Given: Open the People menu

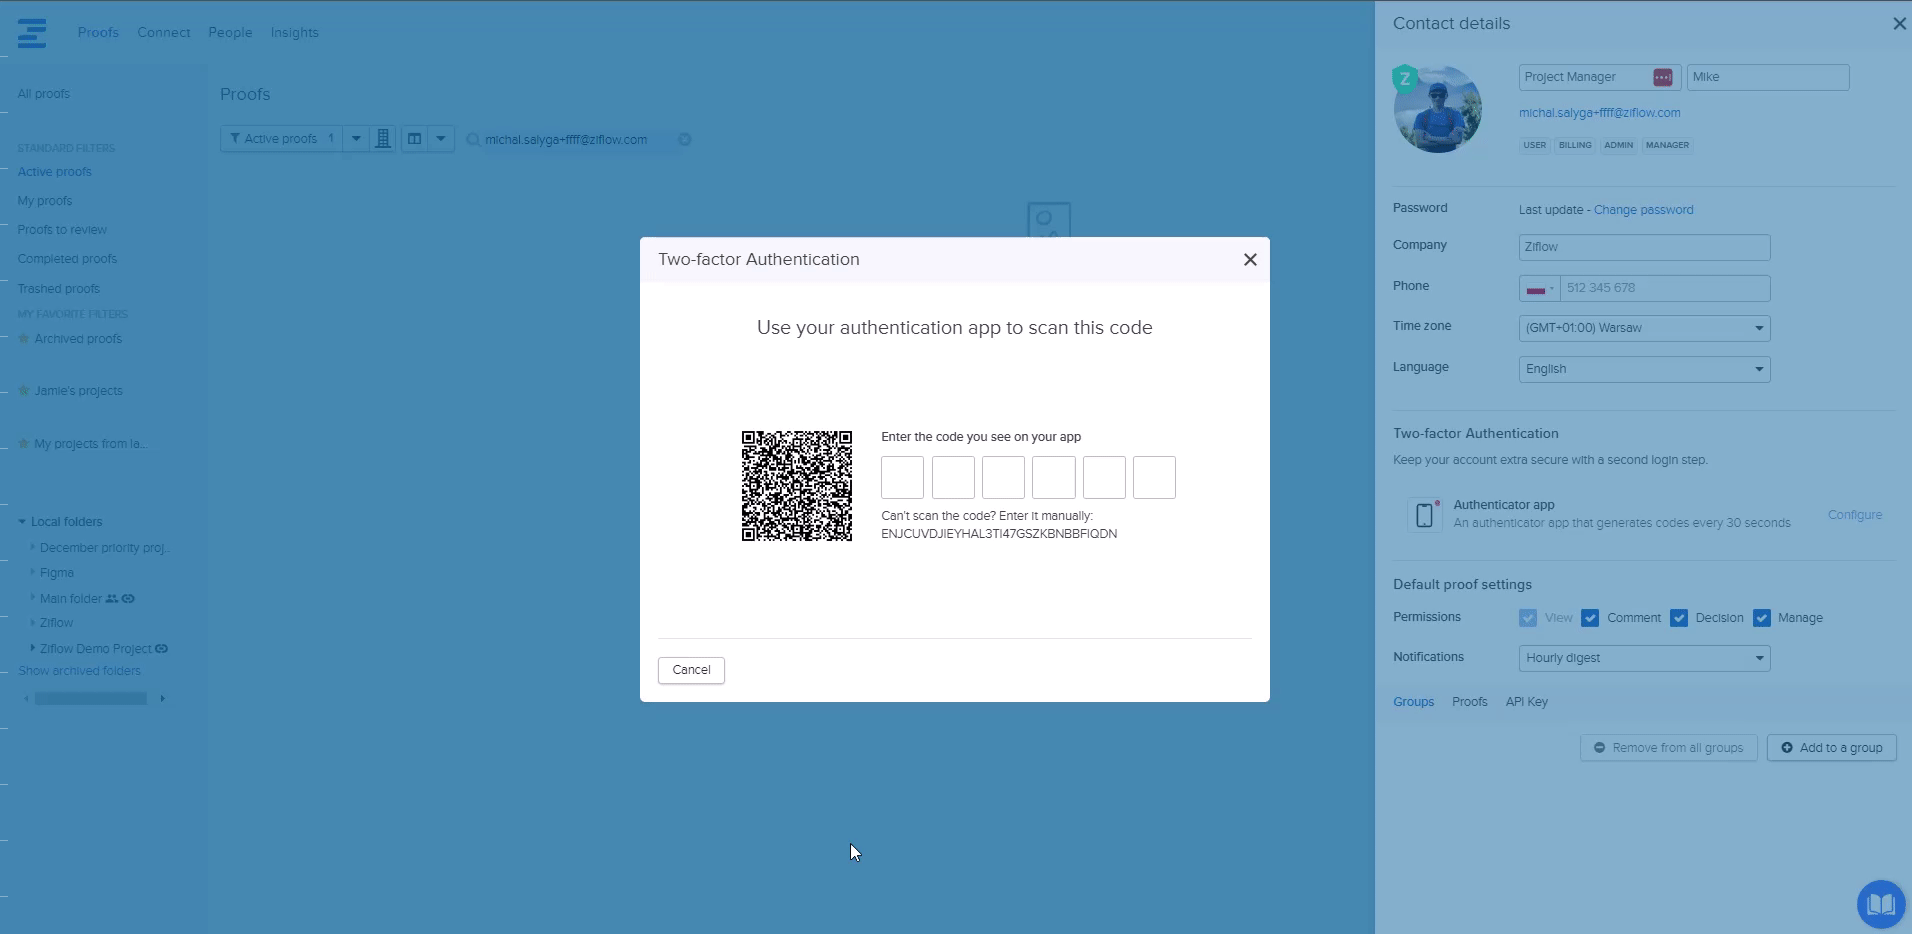Looking at the screenshot, I should tap(230, 33).
